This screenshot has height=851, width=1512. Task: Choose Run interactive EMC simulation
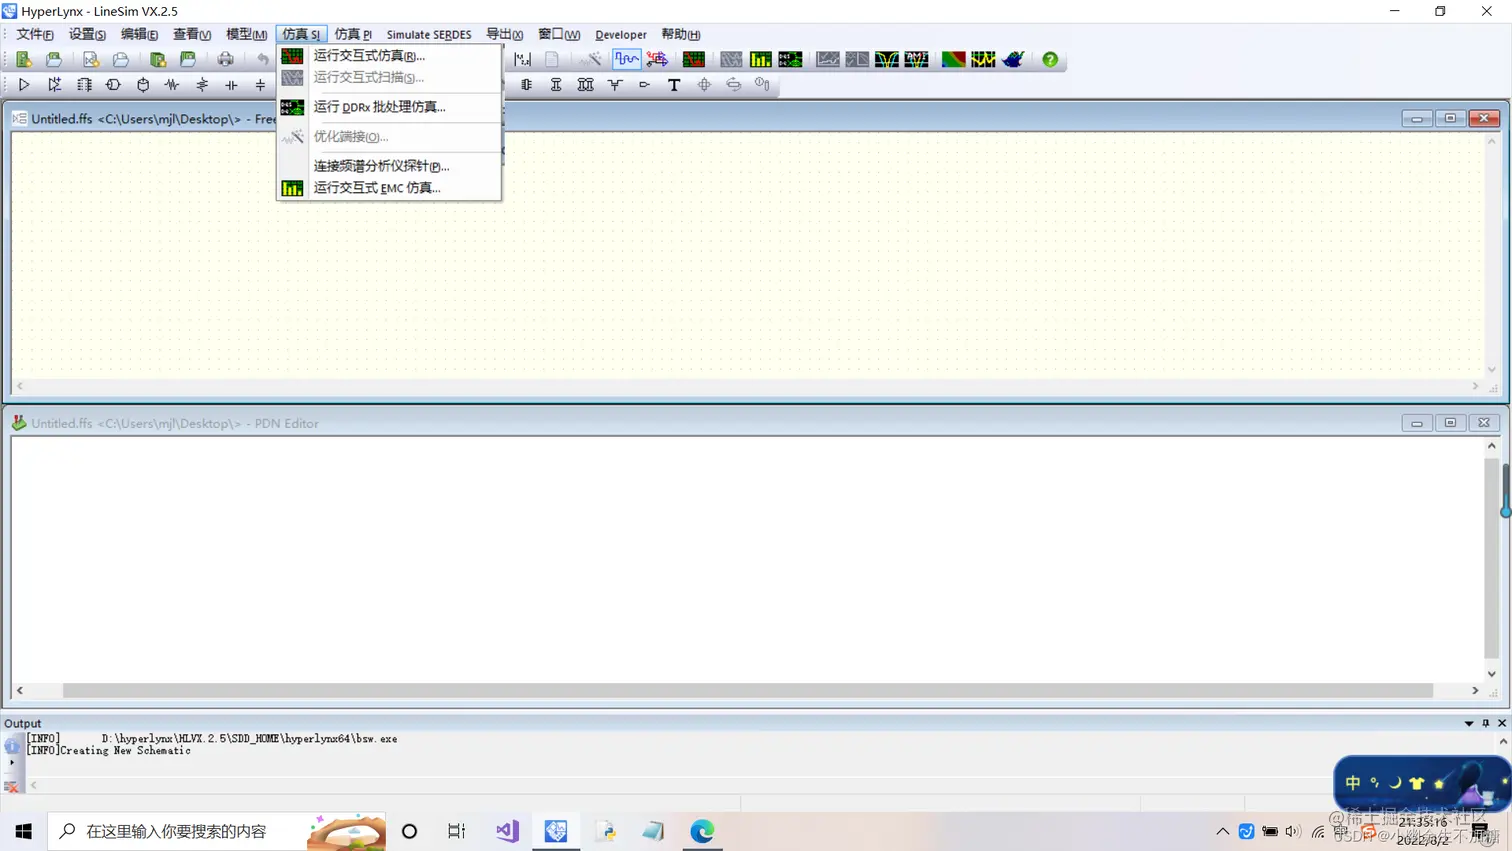389,188
